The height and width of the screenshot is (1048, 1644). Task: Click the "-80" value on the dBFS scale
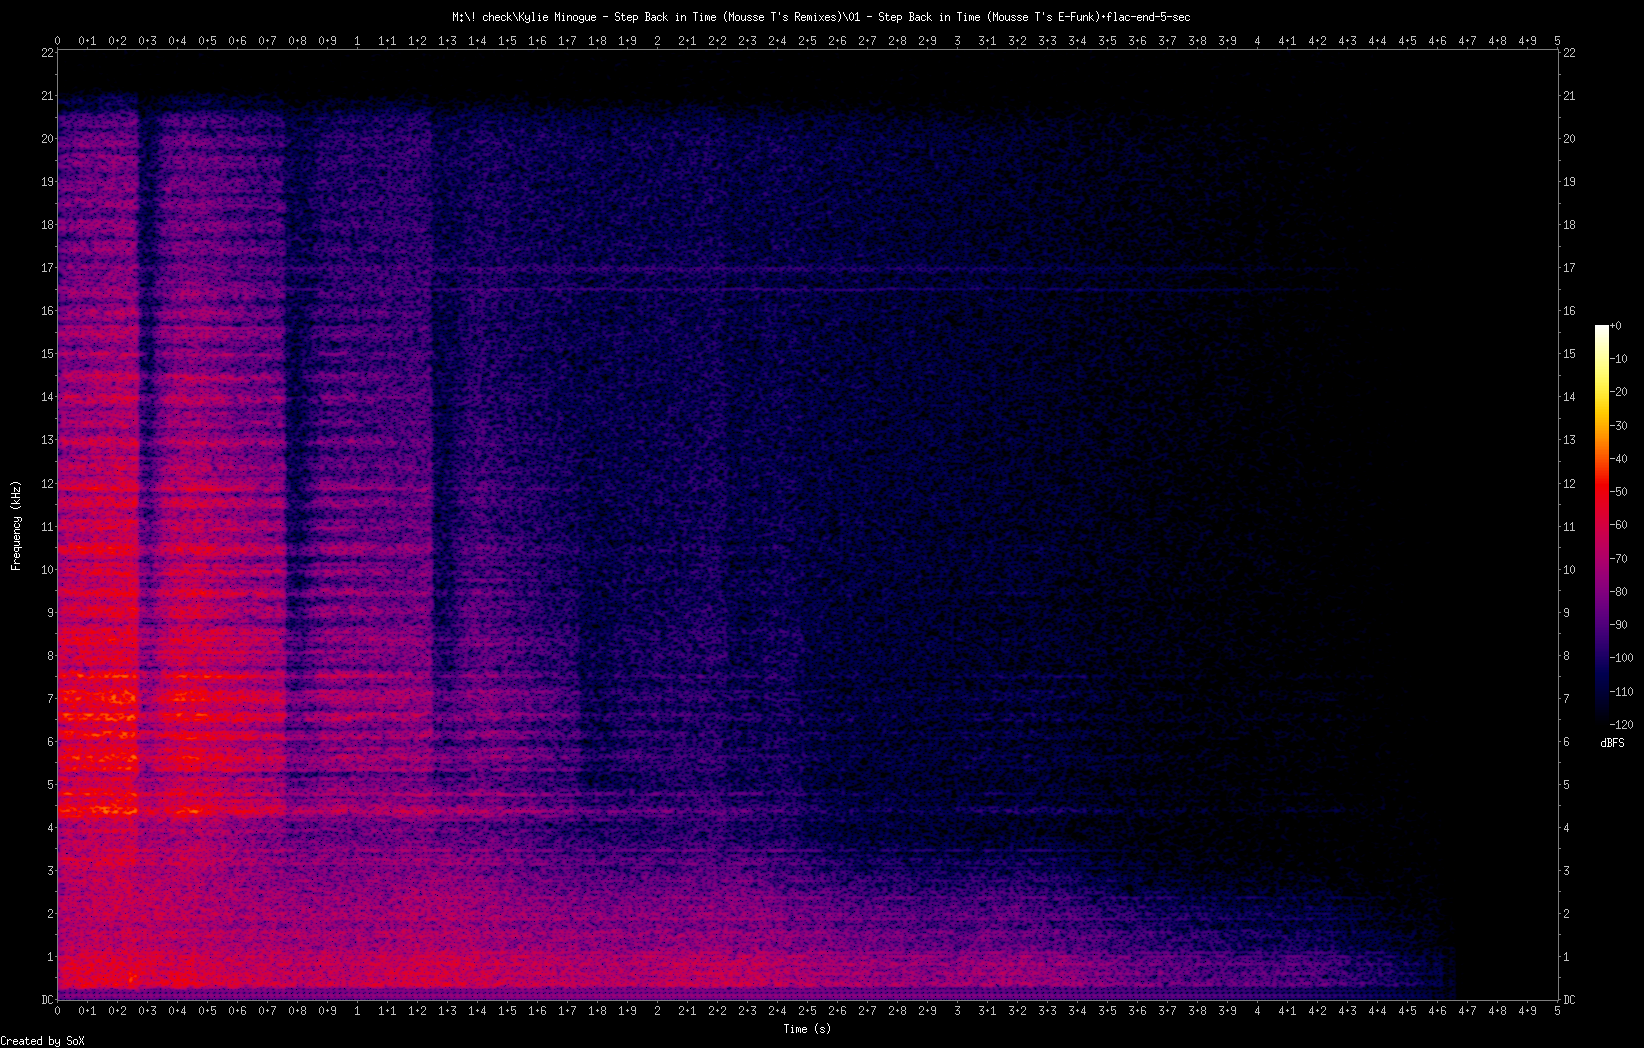click(x=1620, y=591)
